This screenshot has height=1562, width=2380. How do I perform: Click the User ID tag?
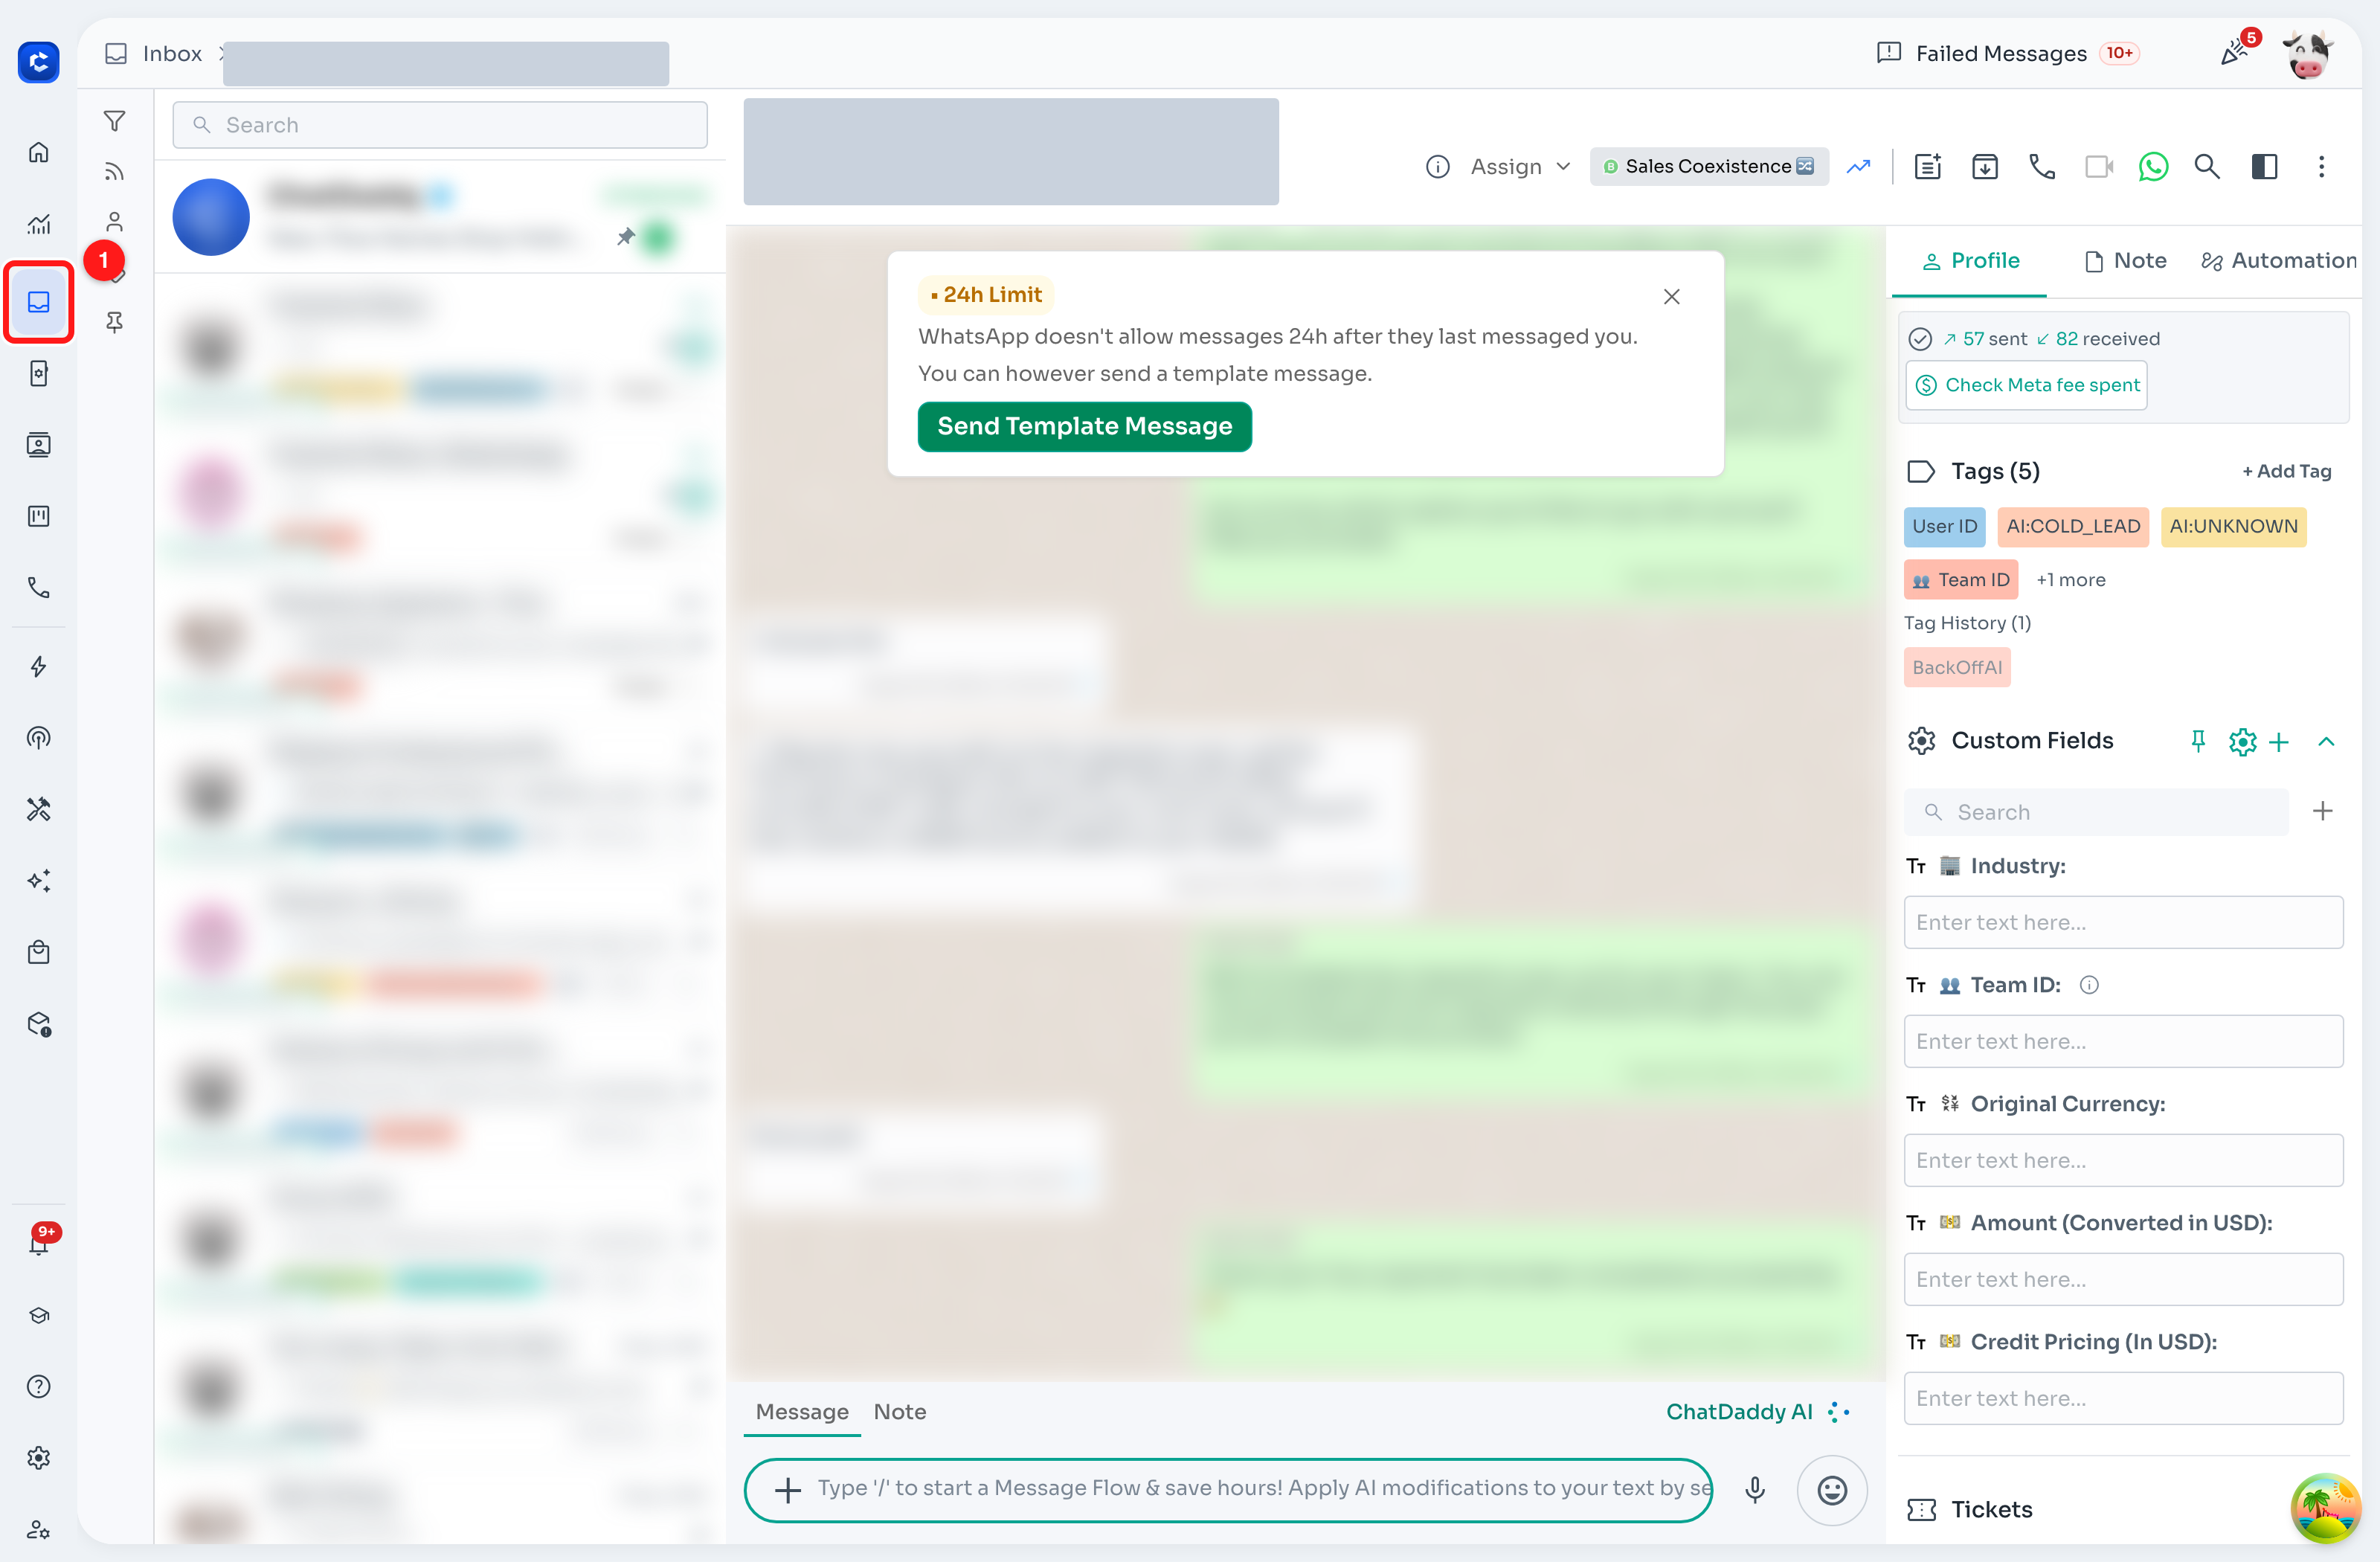point(1944,527)
